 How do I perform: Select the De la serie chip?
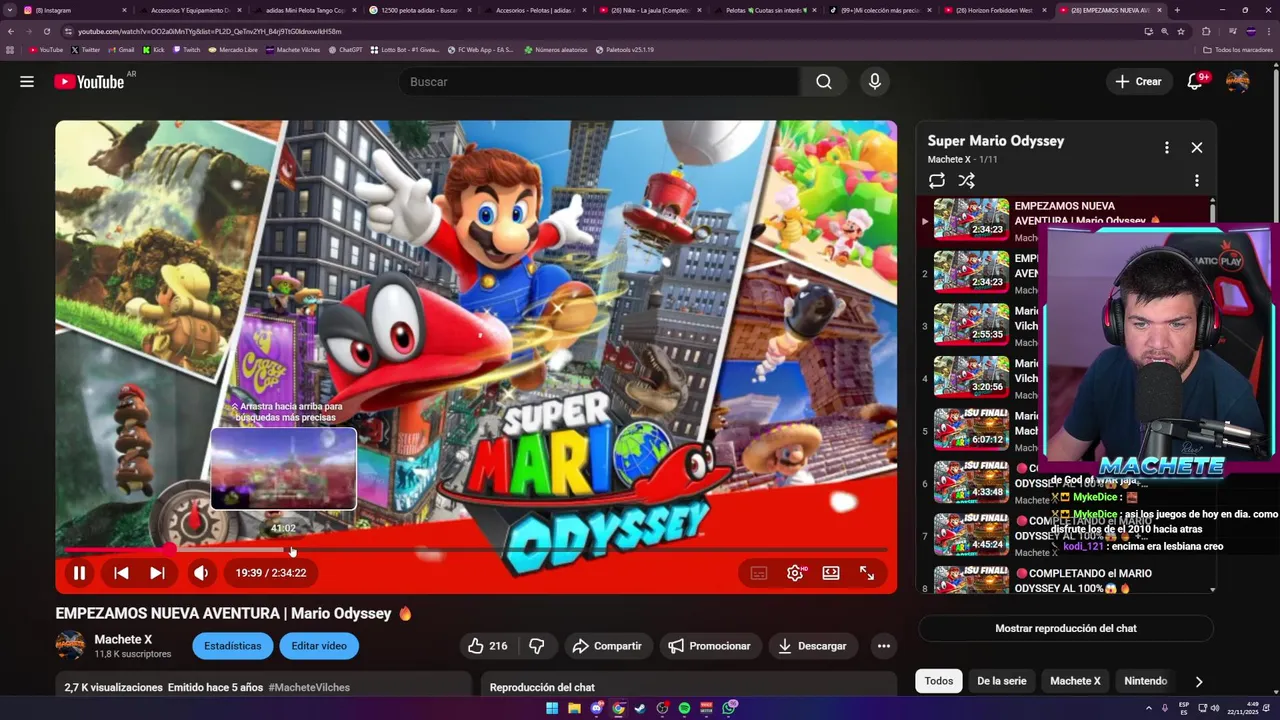(x=1002, y=681)
